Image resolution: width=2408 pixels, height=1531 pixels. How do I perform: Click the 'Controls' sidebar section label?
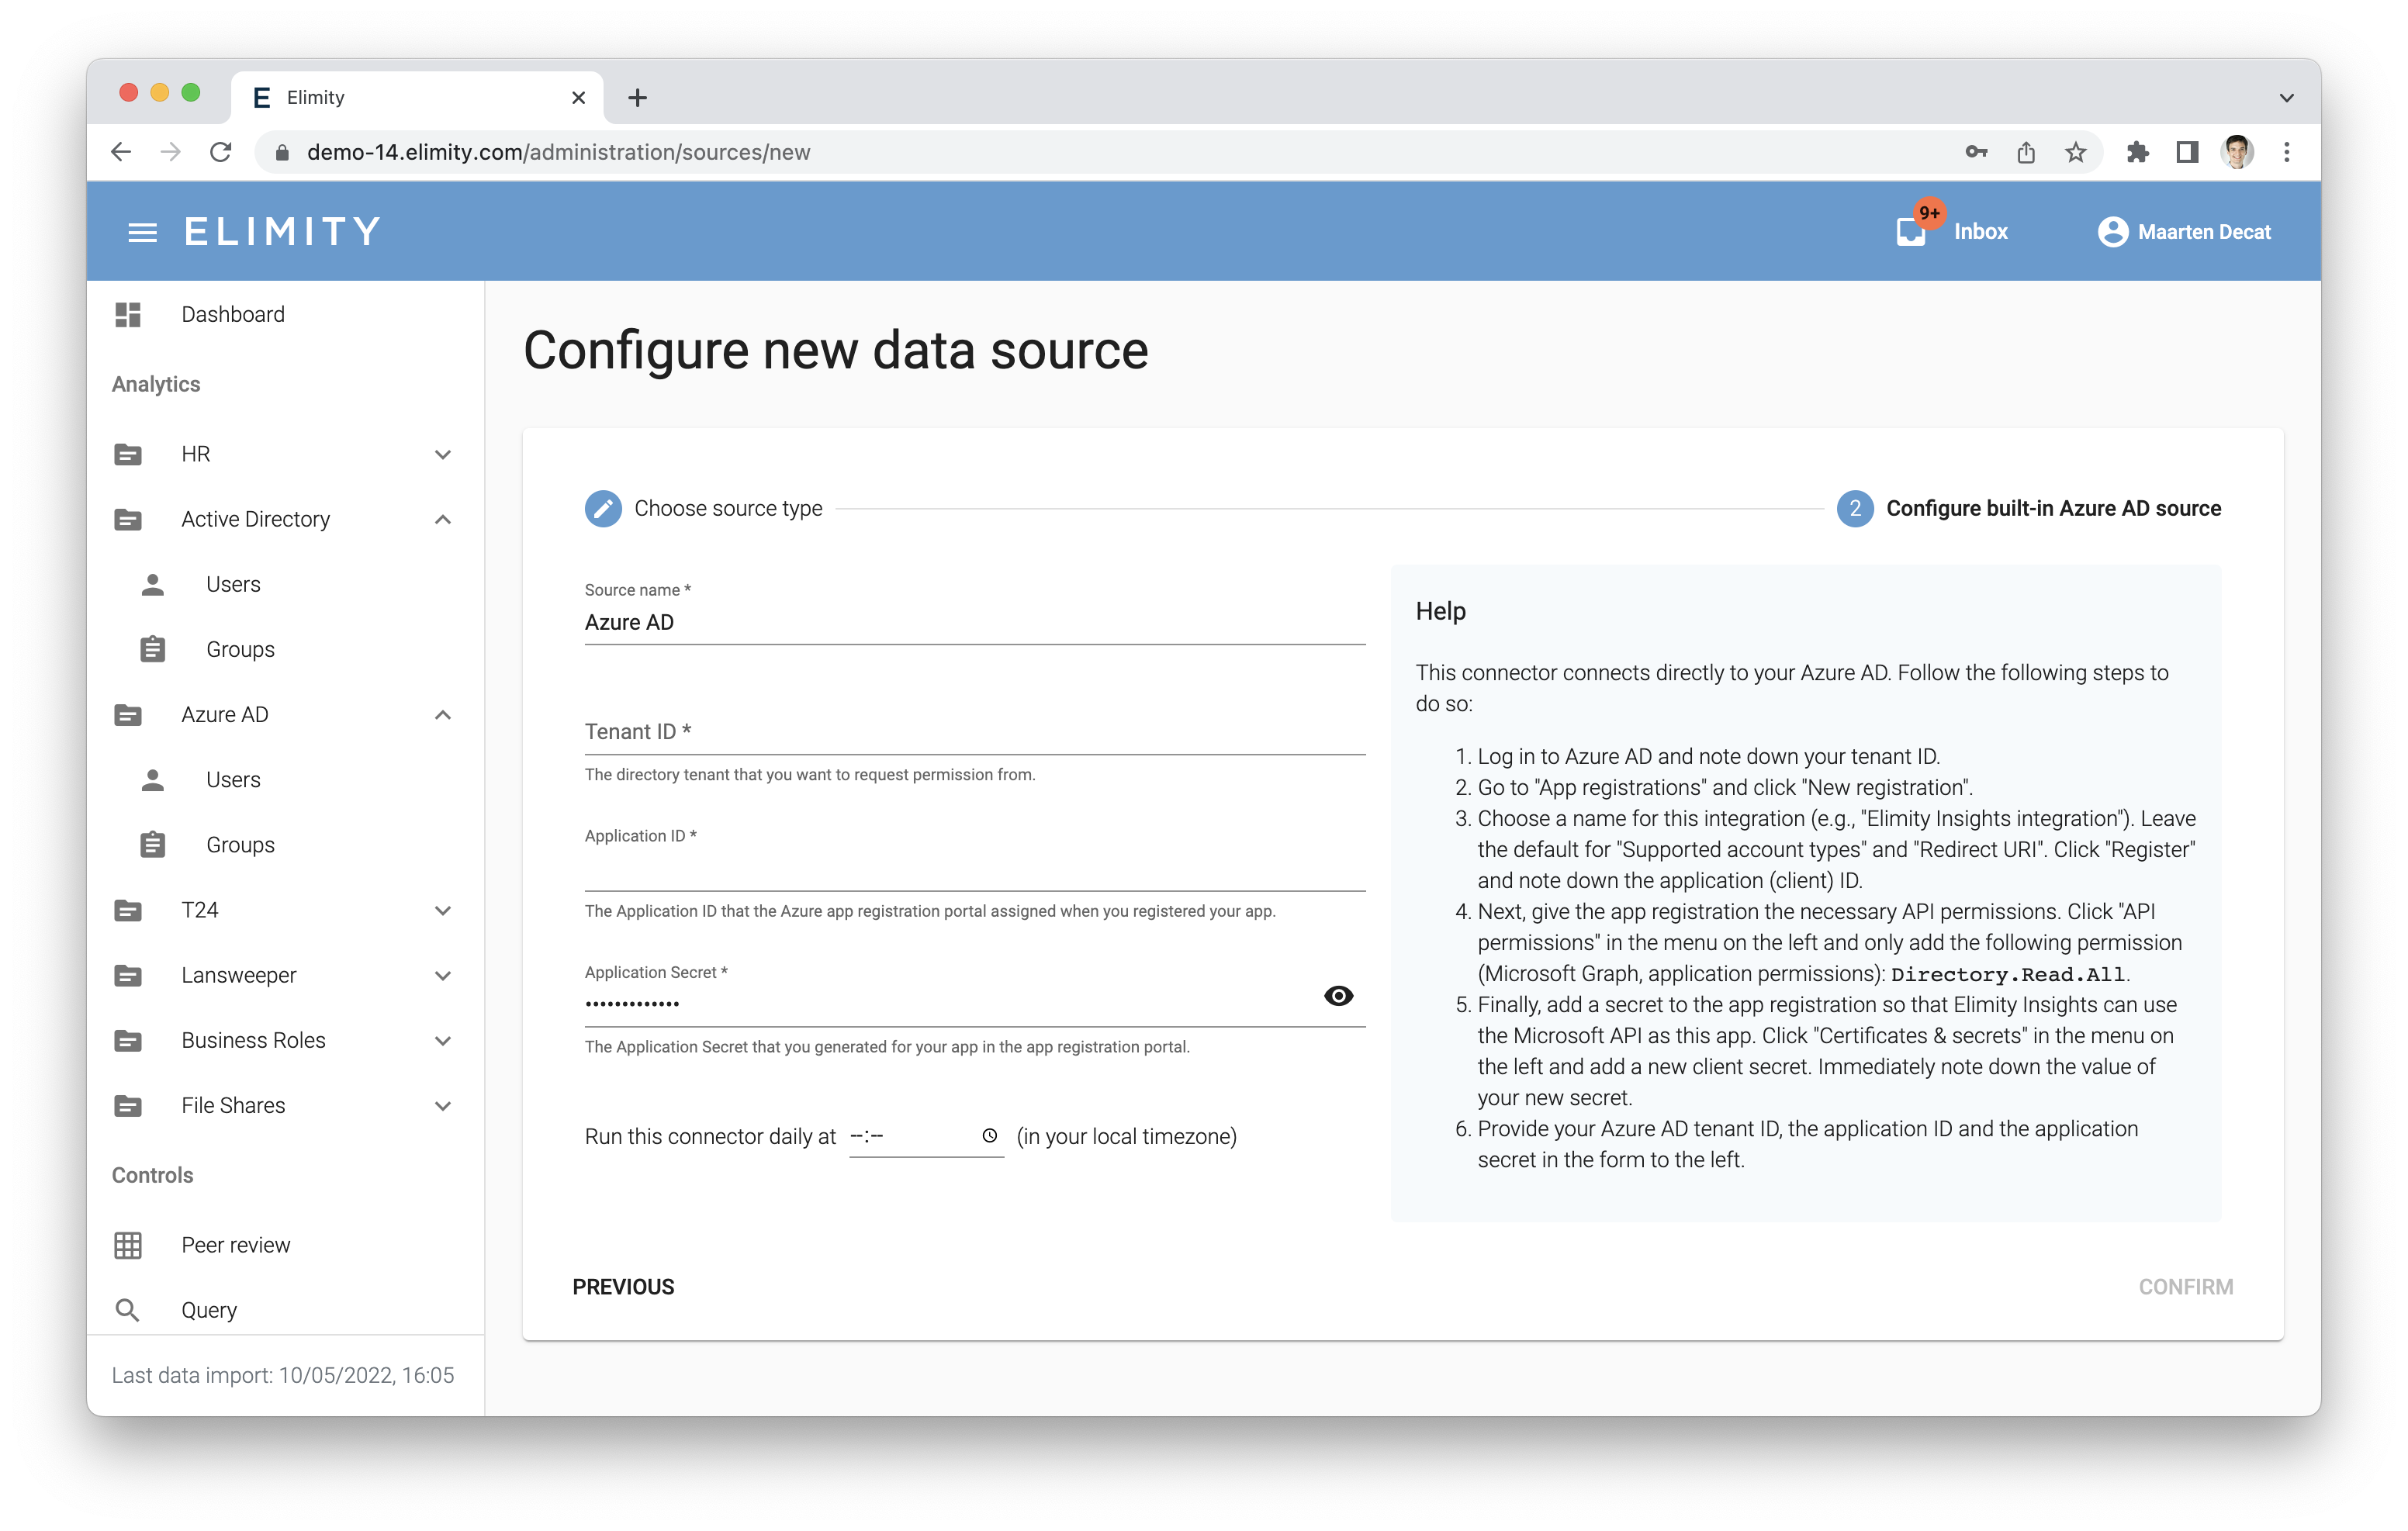pos(152,1175)
